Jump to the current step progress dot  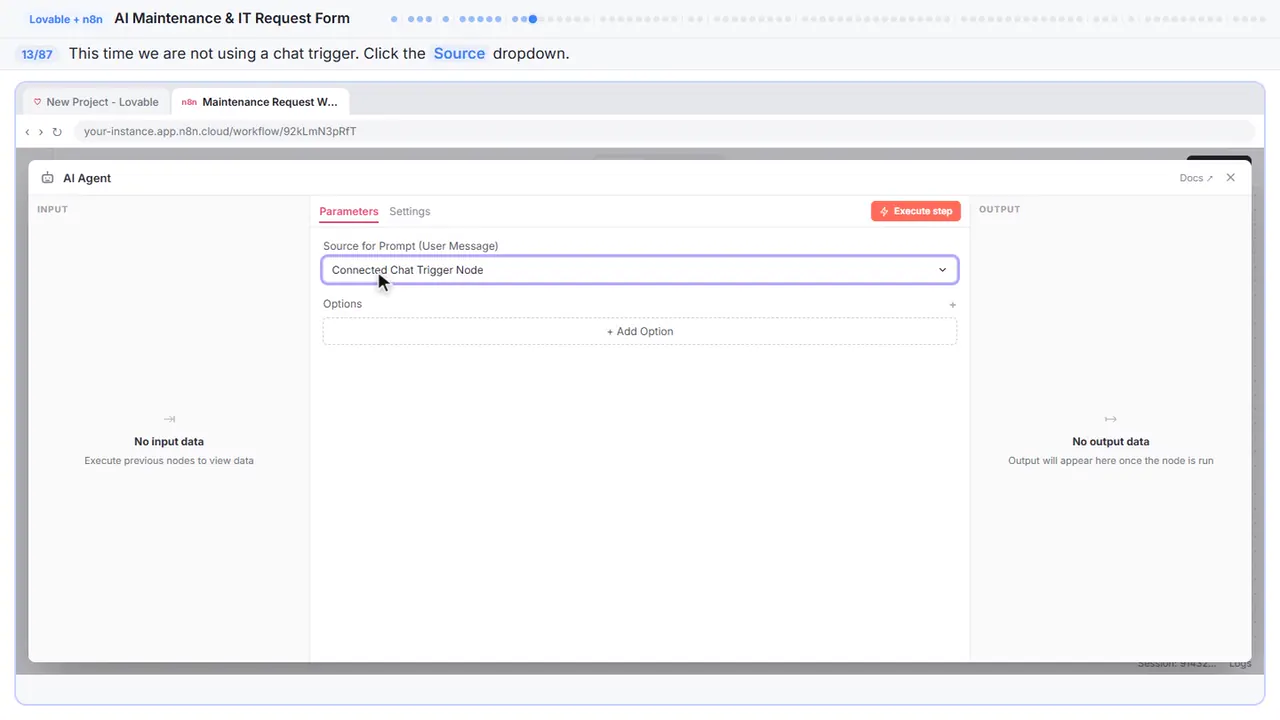click(533, 18)
